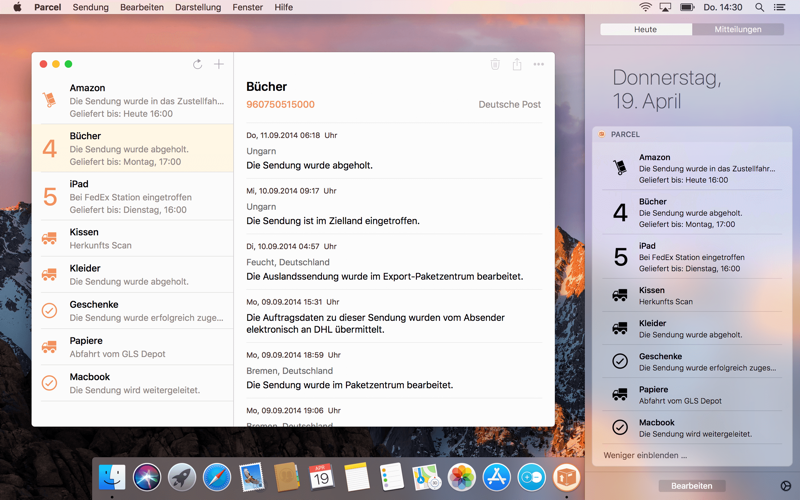Screen dimensions: 800x500
Task: Select the Amazon shipment in sidebar
Action: point(133,100)
